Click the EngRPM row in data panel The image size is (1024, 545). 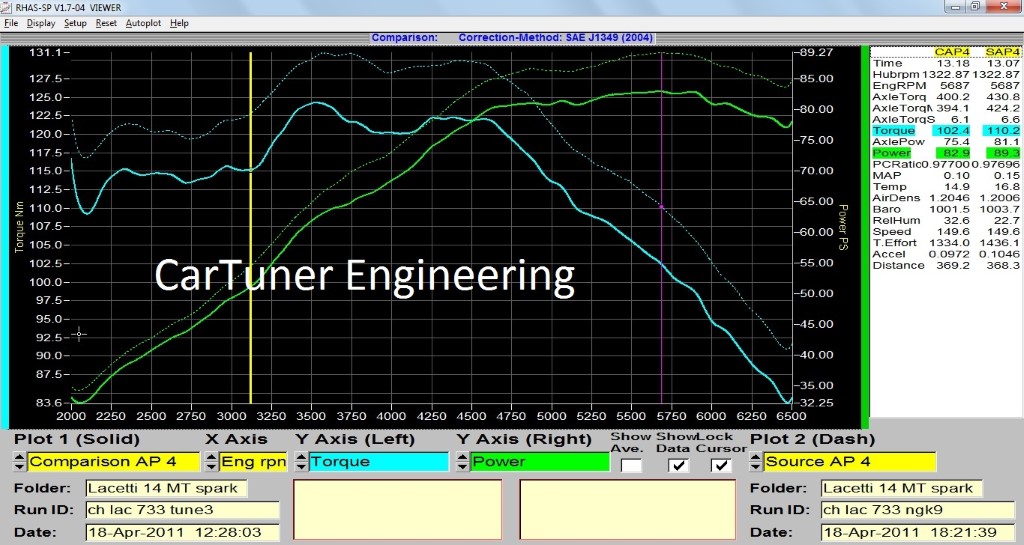point(946,86)
